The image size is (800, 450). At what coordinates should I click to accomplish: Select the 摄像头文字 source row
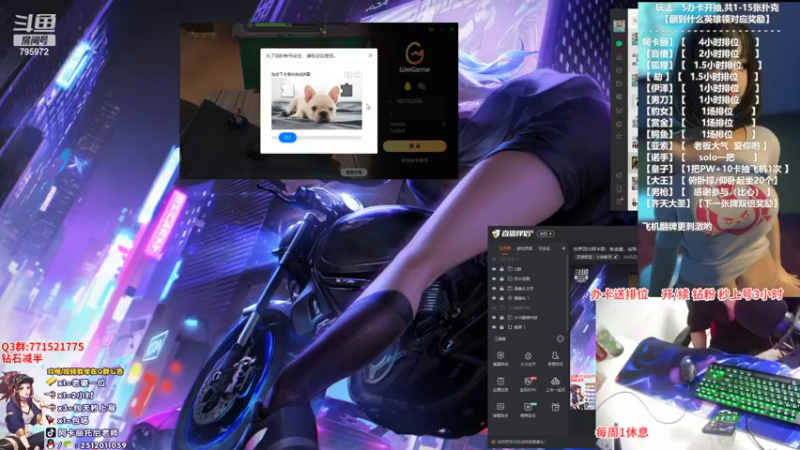tap(528, 288)
